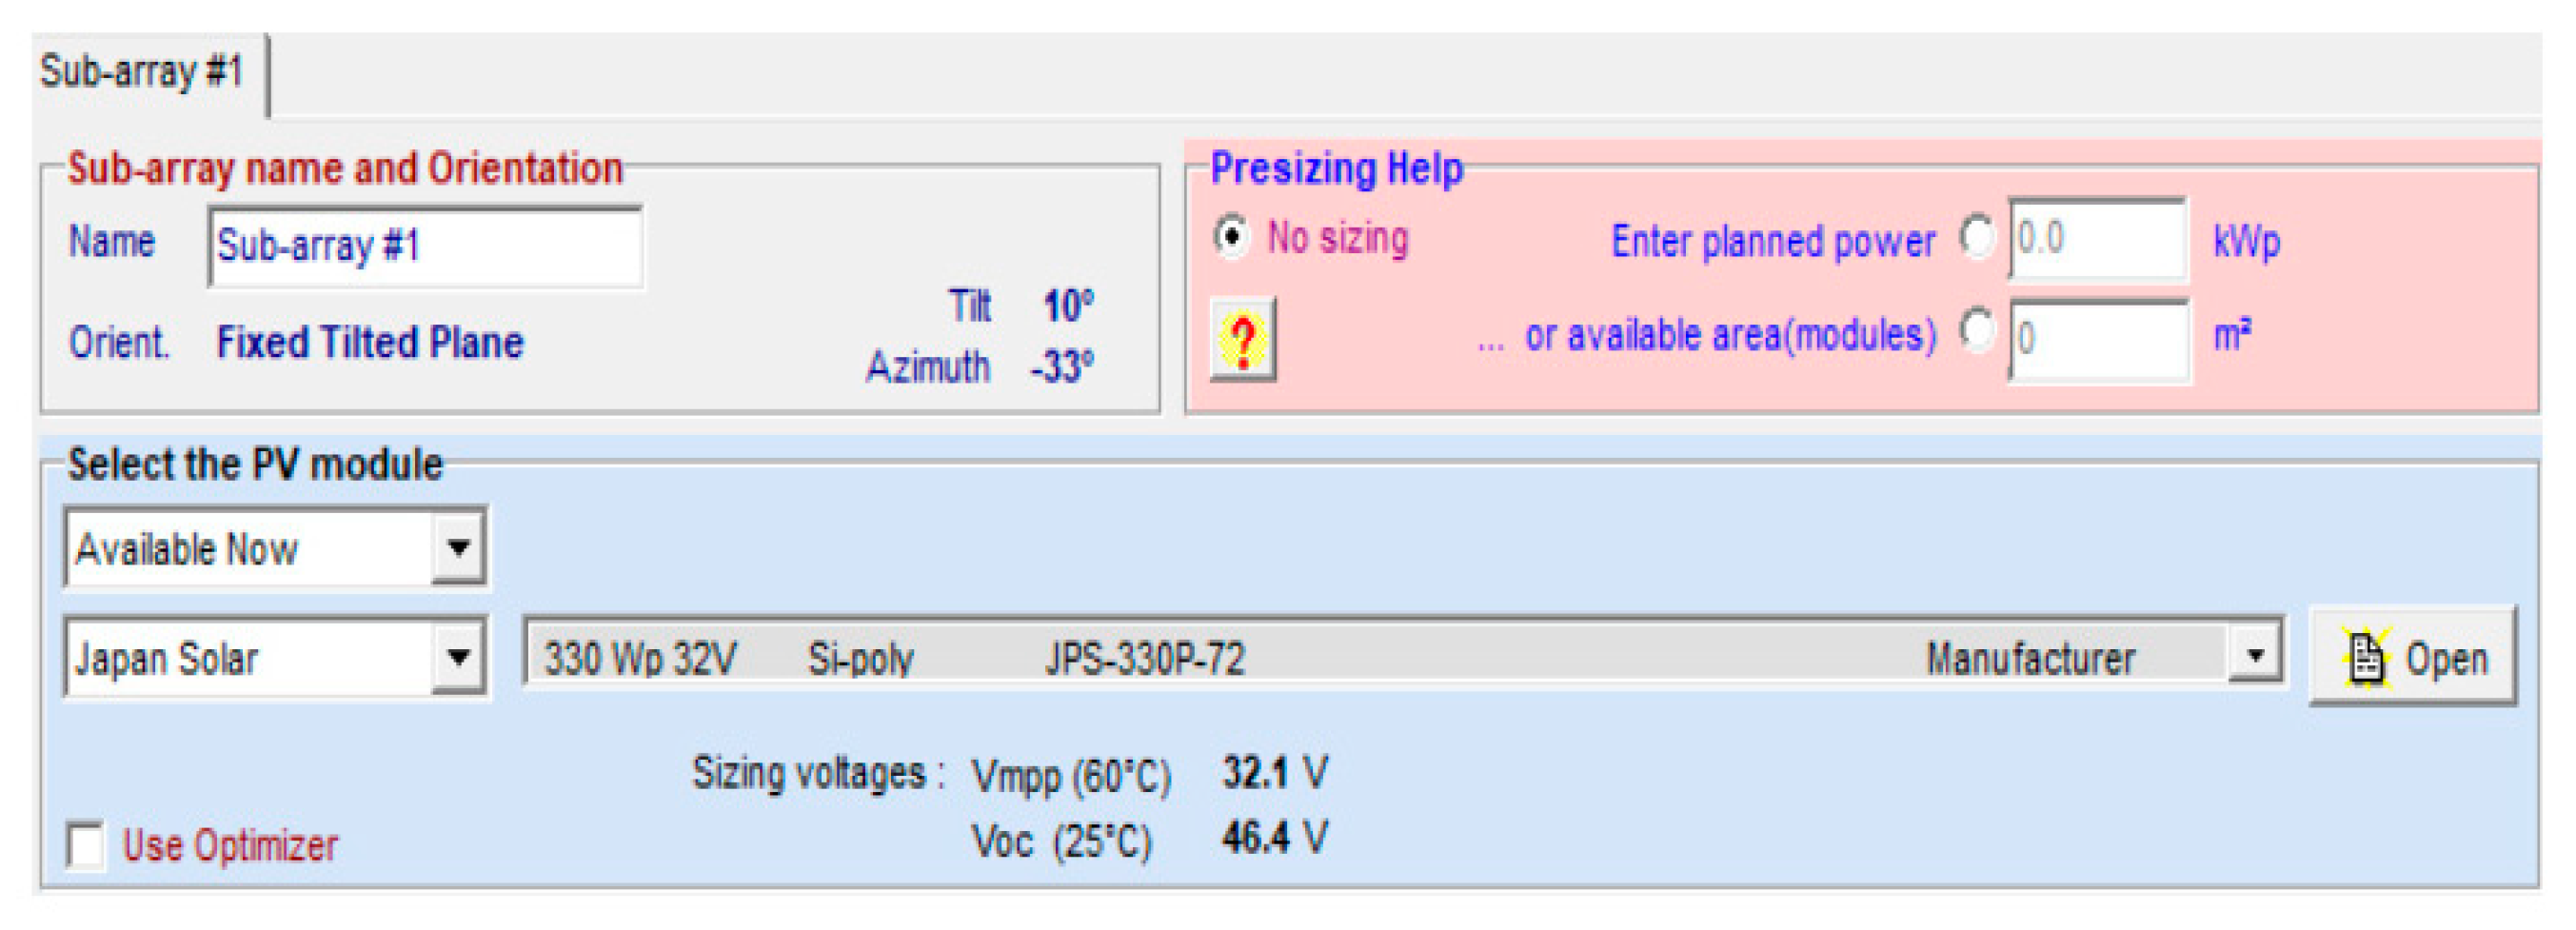Viewport: 2576px width, 930px height.
Task: Click the planned power kWp input field
Action: click(x=2097, y=240)
